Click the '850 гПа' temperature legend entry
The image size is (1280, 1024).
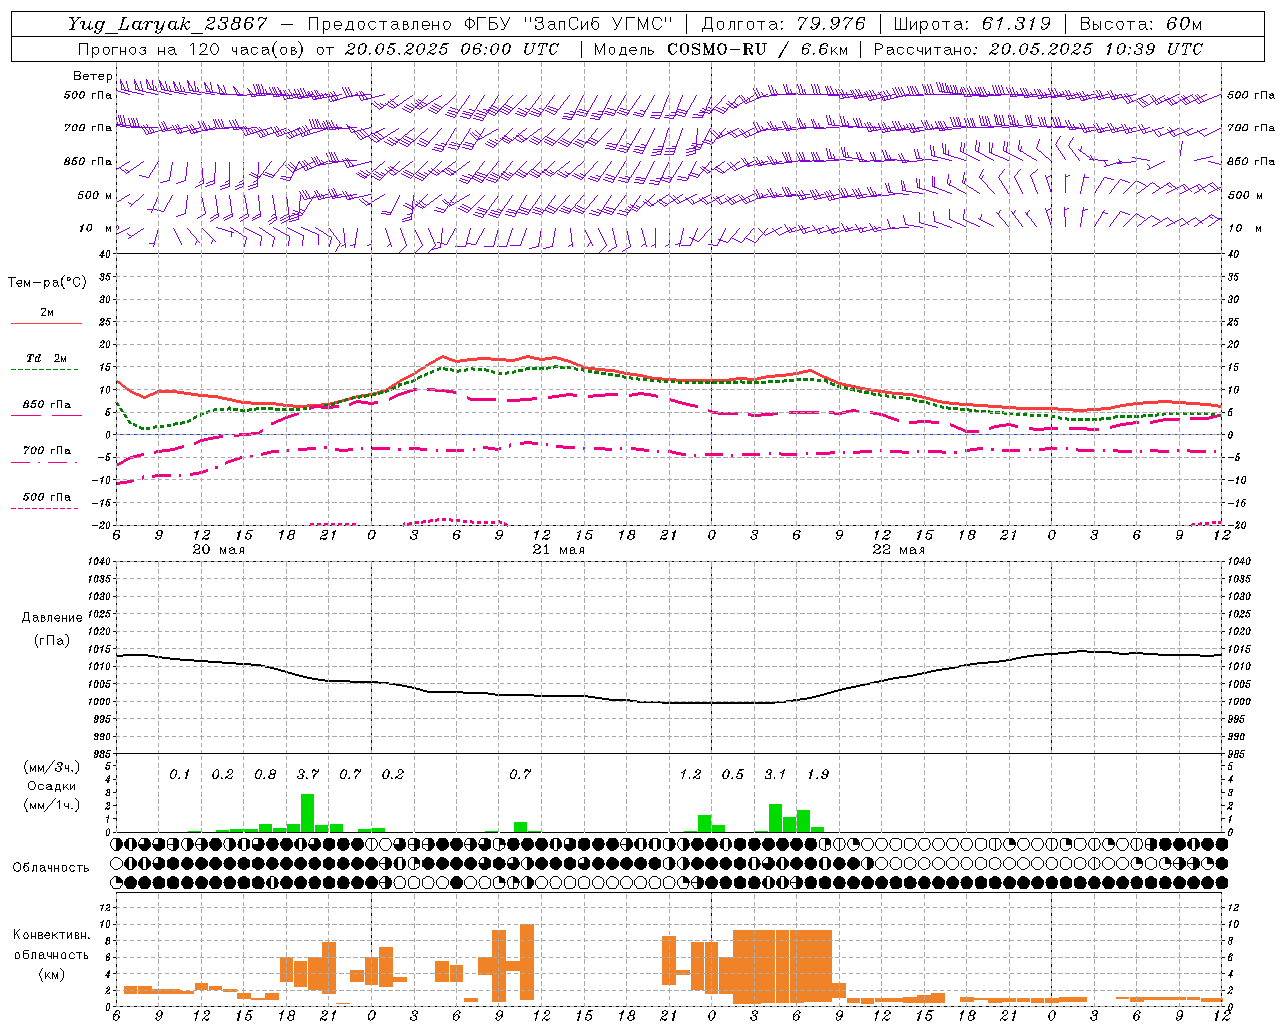click(47, 405)
